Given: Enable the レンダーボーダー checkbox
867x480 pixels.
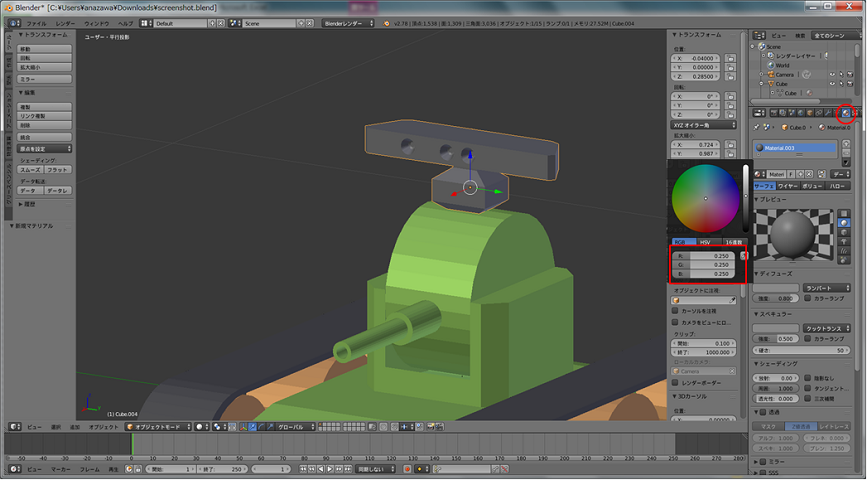Looking at the screenshot, I should point(675,382).
